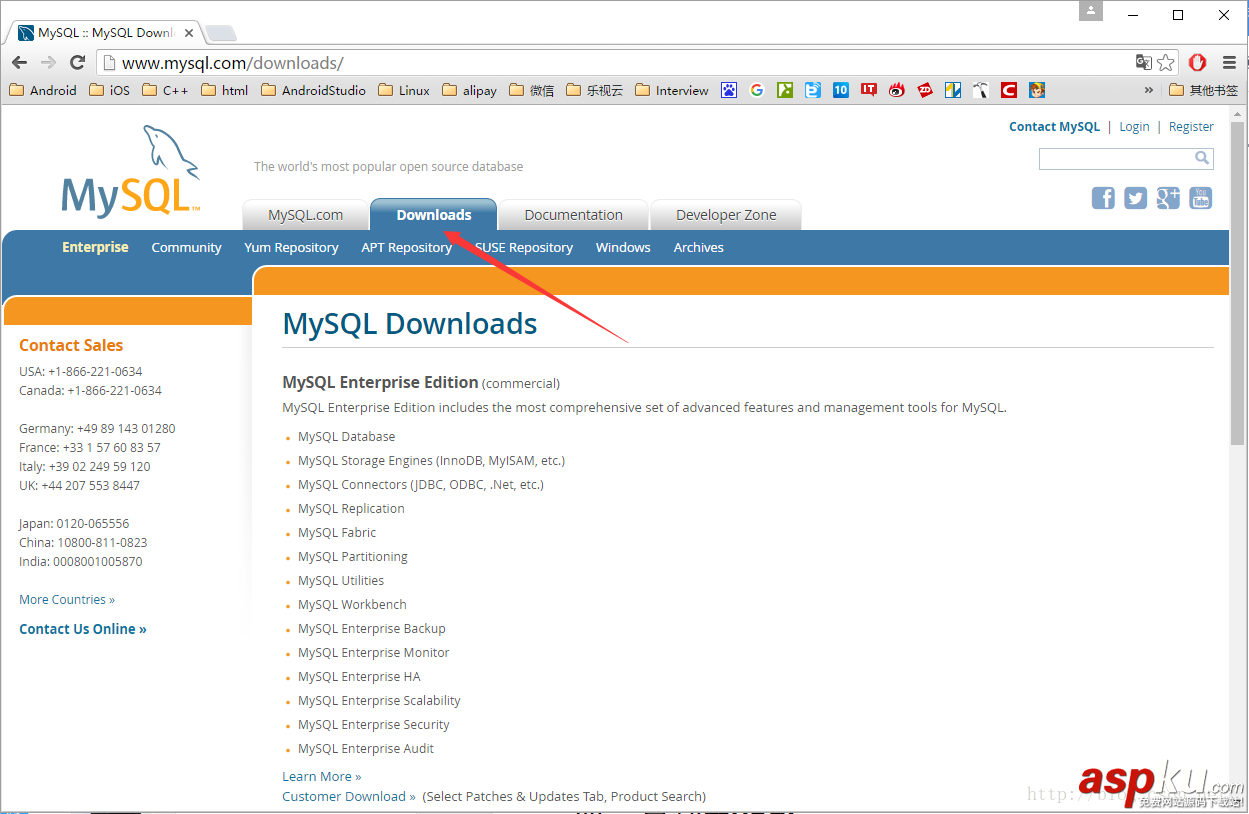Viewport: 1249px width, 814px height.
Task: Click the page vertical scrollbar thumb
Action: point(1238,284)
